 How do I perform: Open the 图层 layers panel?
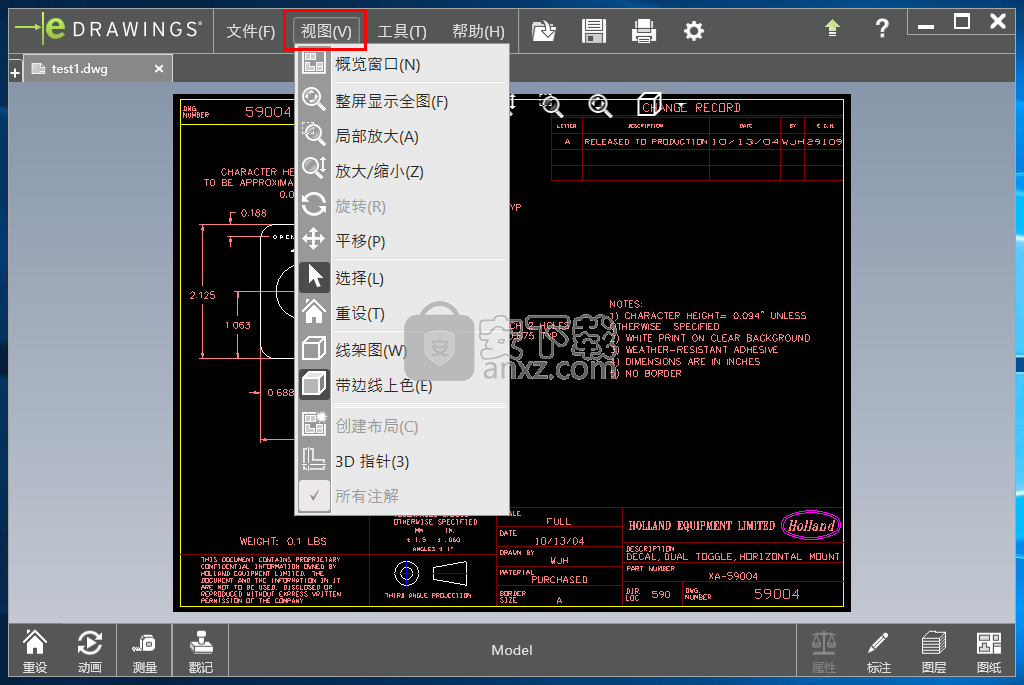(x=934, y=651)
